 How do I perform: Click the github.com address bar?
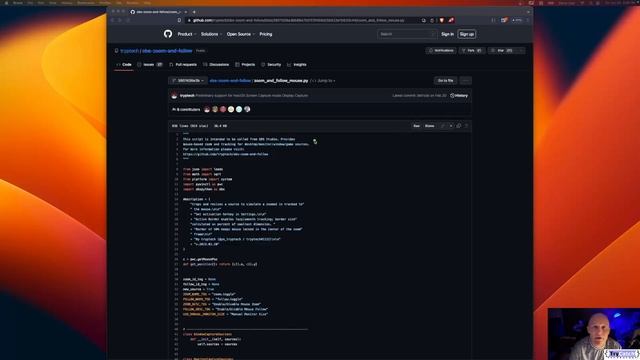(302, 20)
